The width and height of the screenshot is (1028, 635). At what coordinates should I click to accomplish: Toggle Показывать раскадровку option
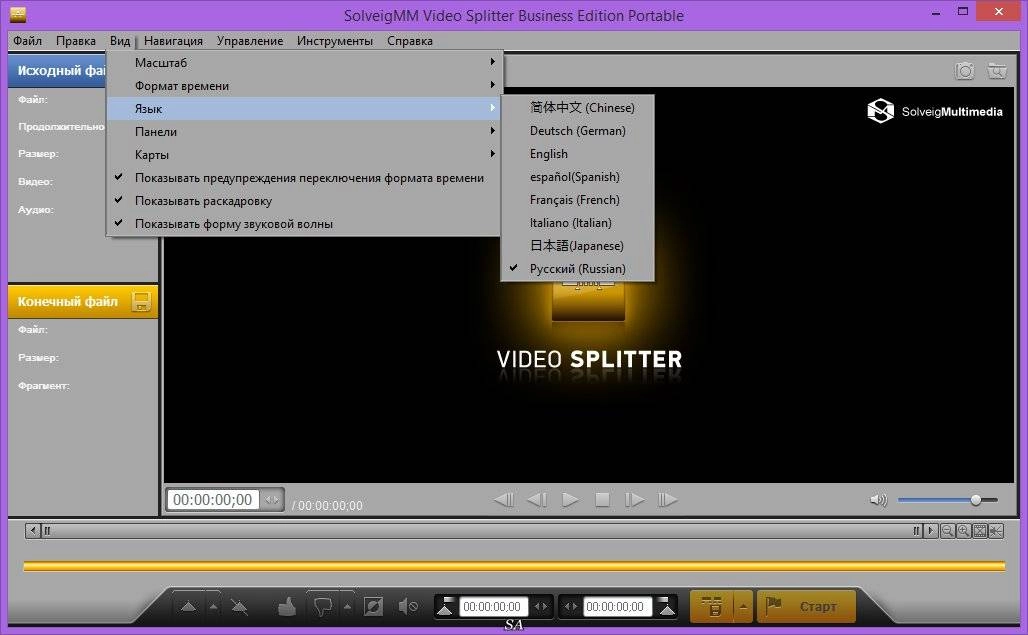coord(303,201)
